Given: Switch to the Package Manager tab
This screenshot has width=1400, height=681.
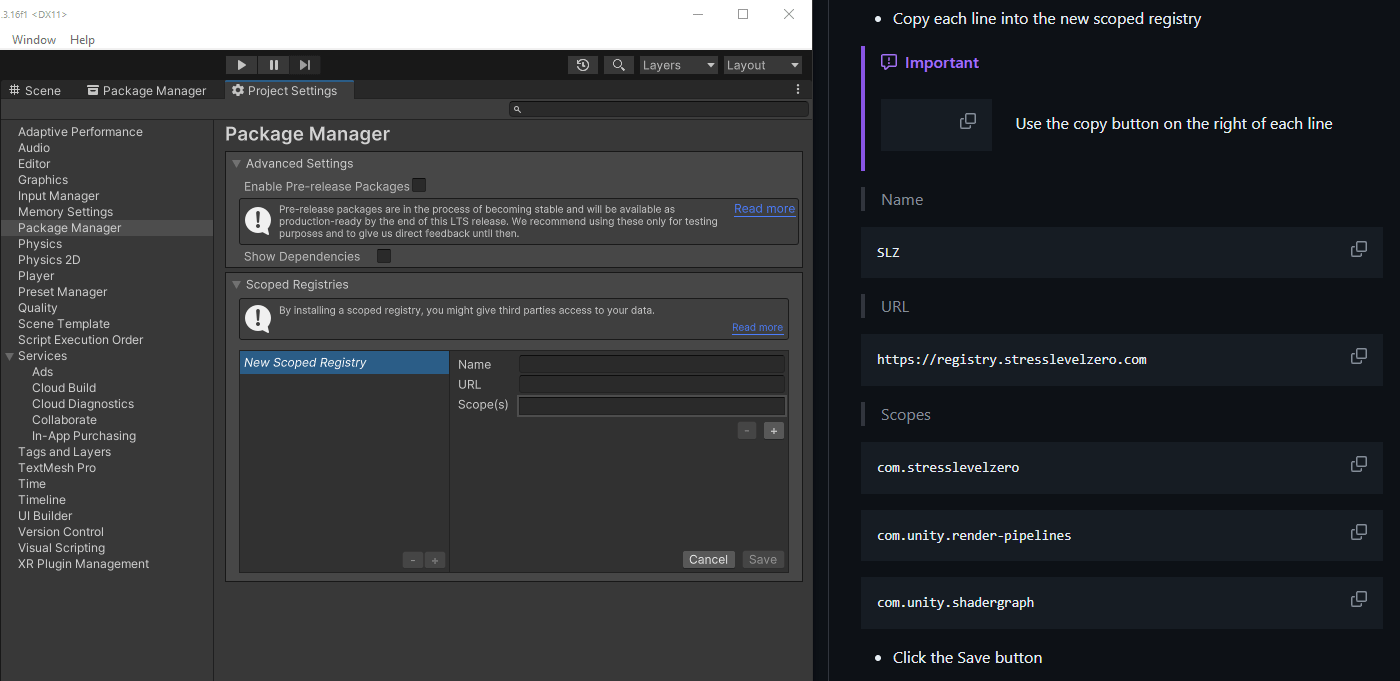Looking at the screenshot, I should pos(146,91).
